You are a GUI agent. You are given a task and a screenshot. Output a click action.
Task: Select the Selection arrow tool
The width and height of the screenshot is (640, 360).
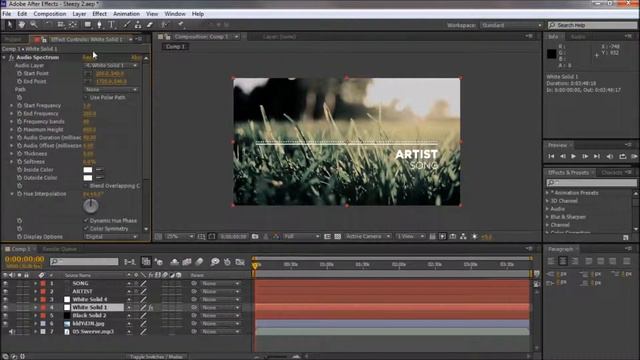point(10,24)
